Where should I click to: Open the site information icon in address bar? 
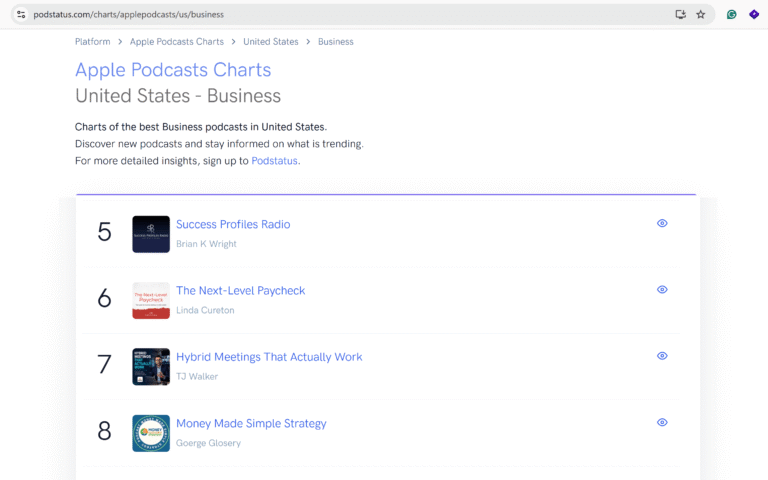[21, 15]
